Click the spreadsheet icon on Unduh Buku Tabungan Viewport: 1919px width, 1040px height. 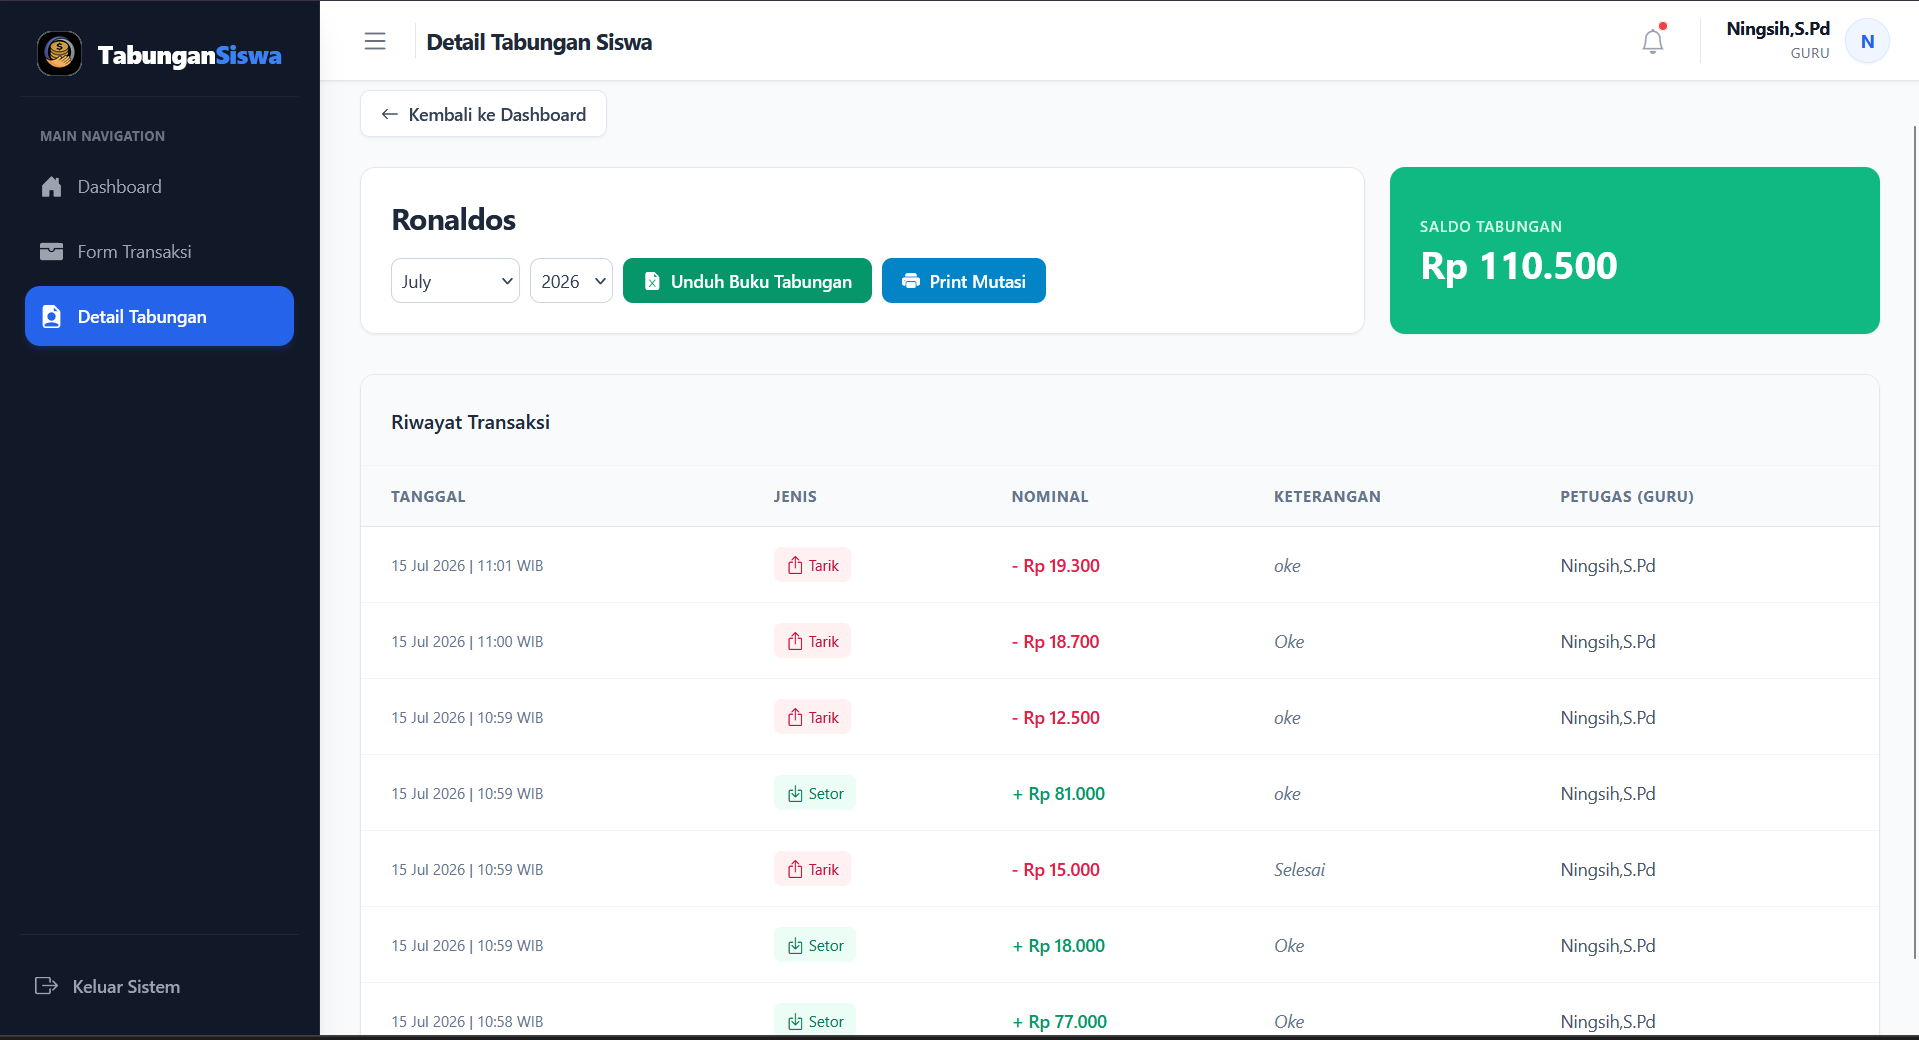(652, 281)
